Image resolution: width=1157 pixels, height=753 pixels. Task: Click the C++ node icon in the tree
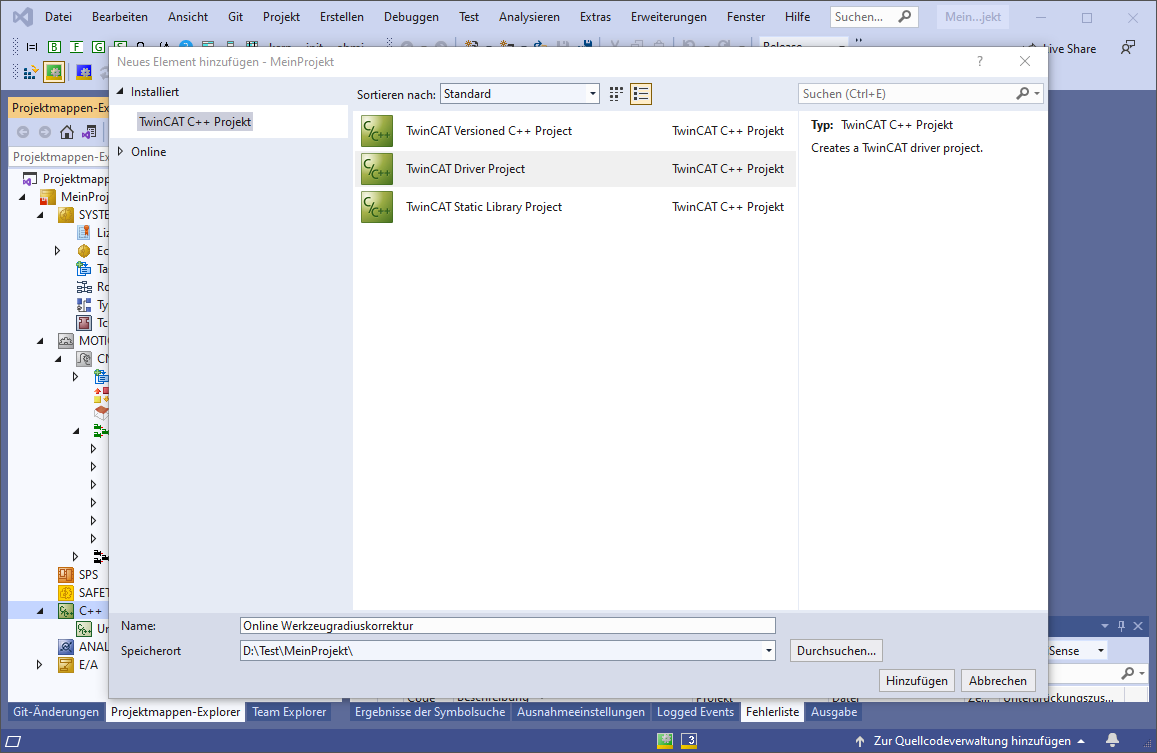click(x=66, y=611)
